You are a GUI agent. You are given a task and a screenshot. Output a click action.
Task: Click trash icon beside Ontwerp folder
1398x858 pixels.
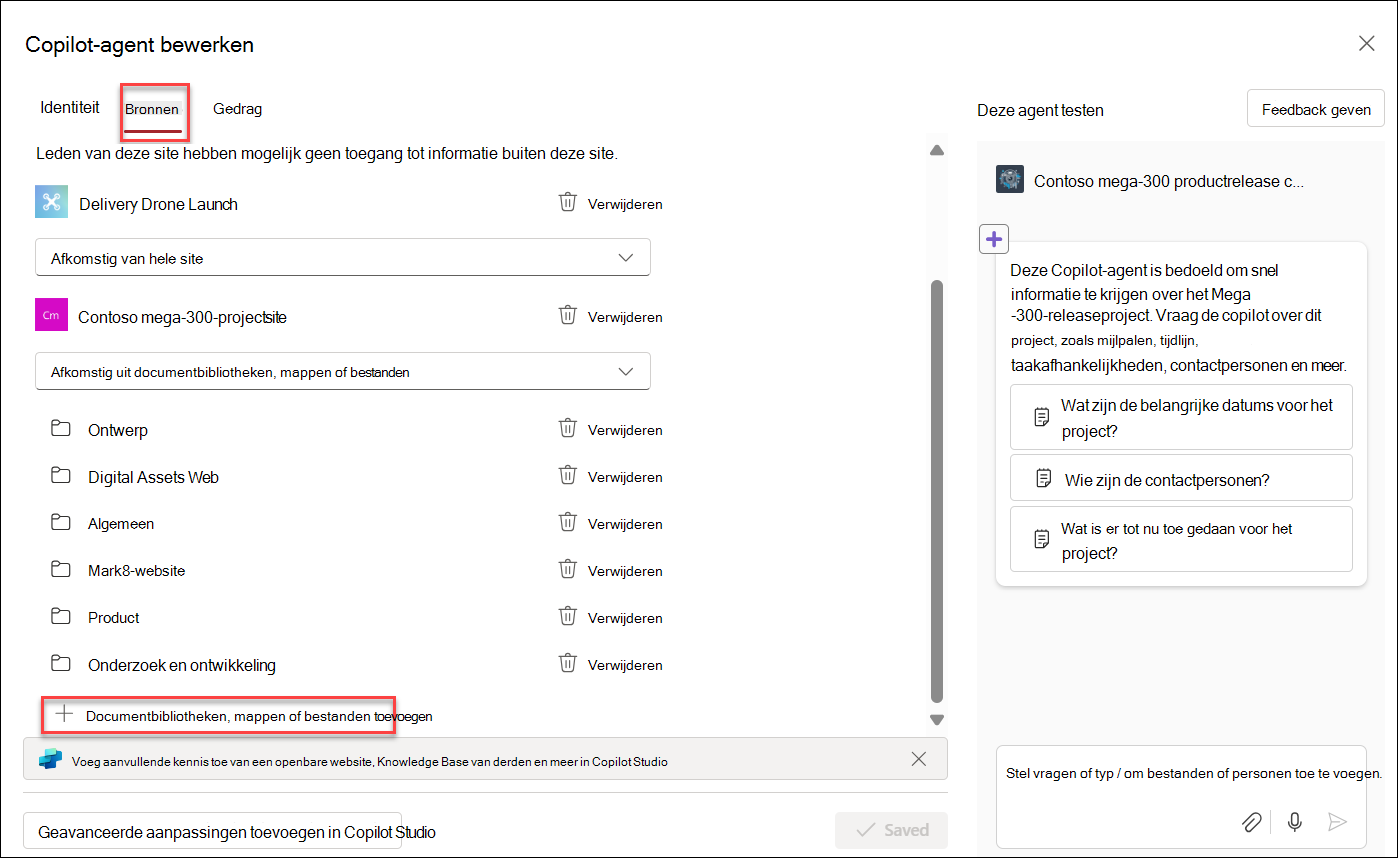click(x=567, y=429)
